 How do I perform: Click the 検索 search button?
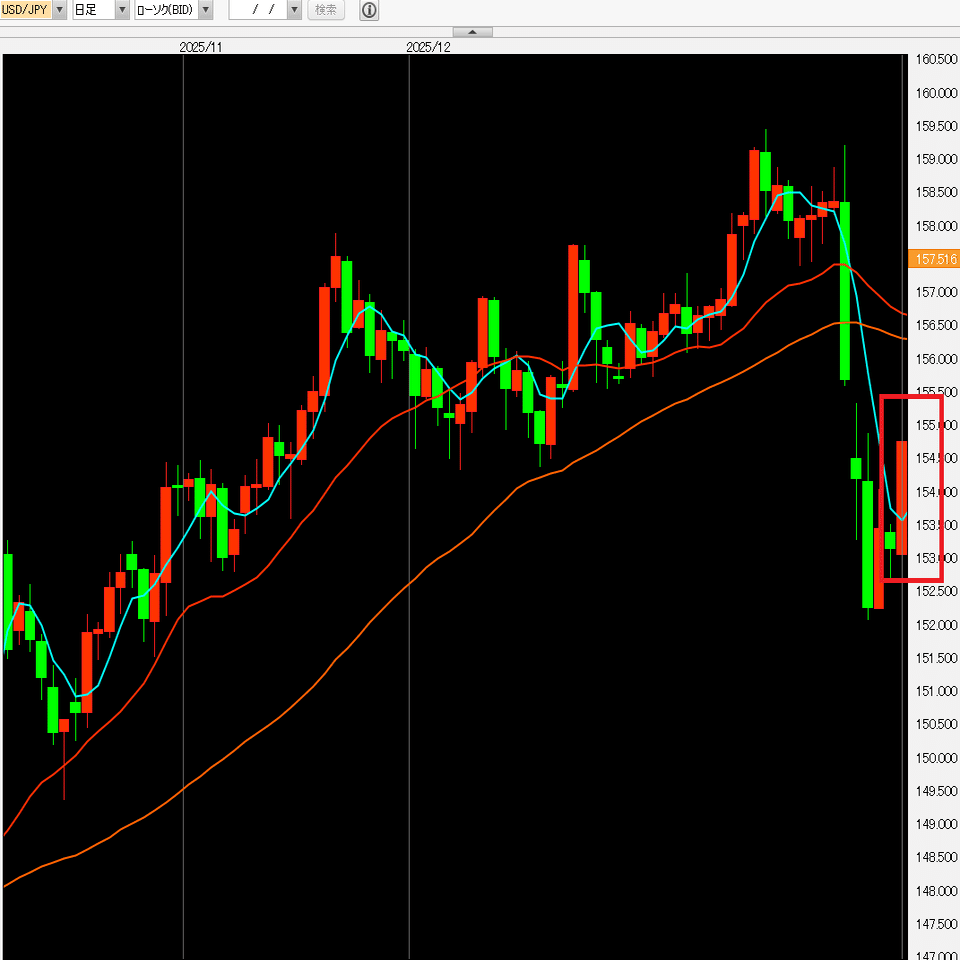pyautogui.click(x=326, y=10)
